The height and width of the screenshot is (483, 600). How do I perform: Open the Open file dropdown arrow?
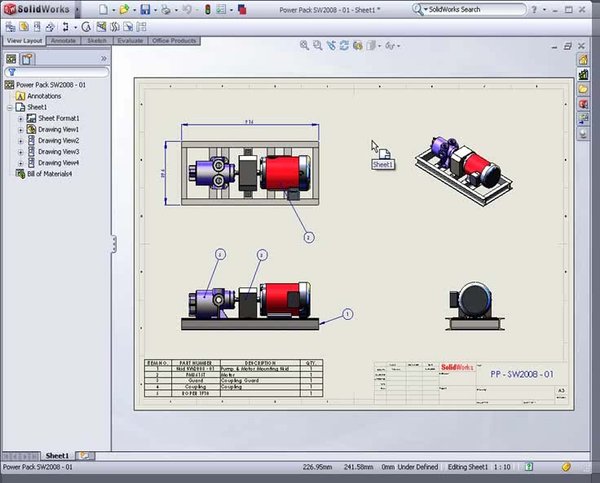click(x=135, y=10)
